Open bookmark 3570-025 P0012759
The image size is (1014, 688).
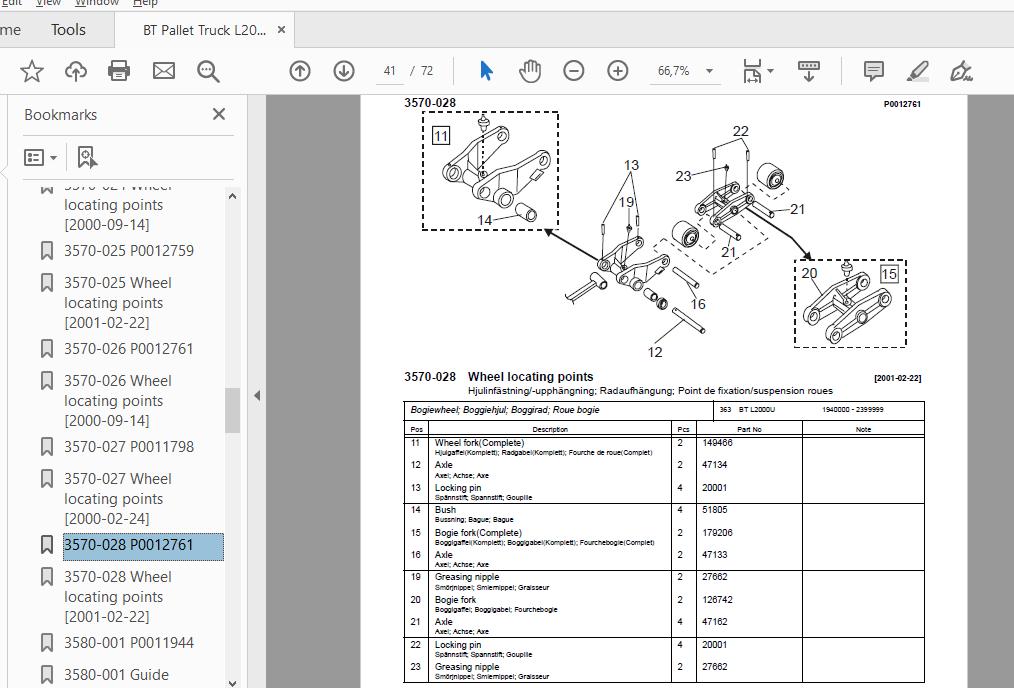pos(129,250)
